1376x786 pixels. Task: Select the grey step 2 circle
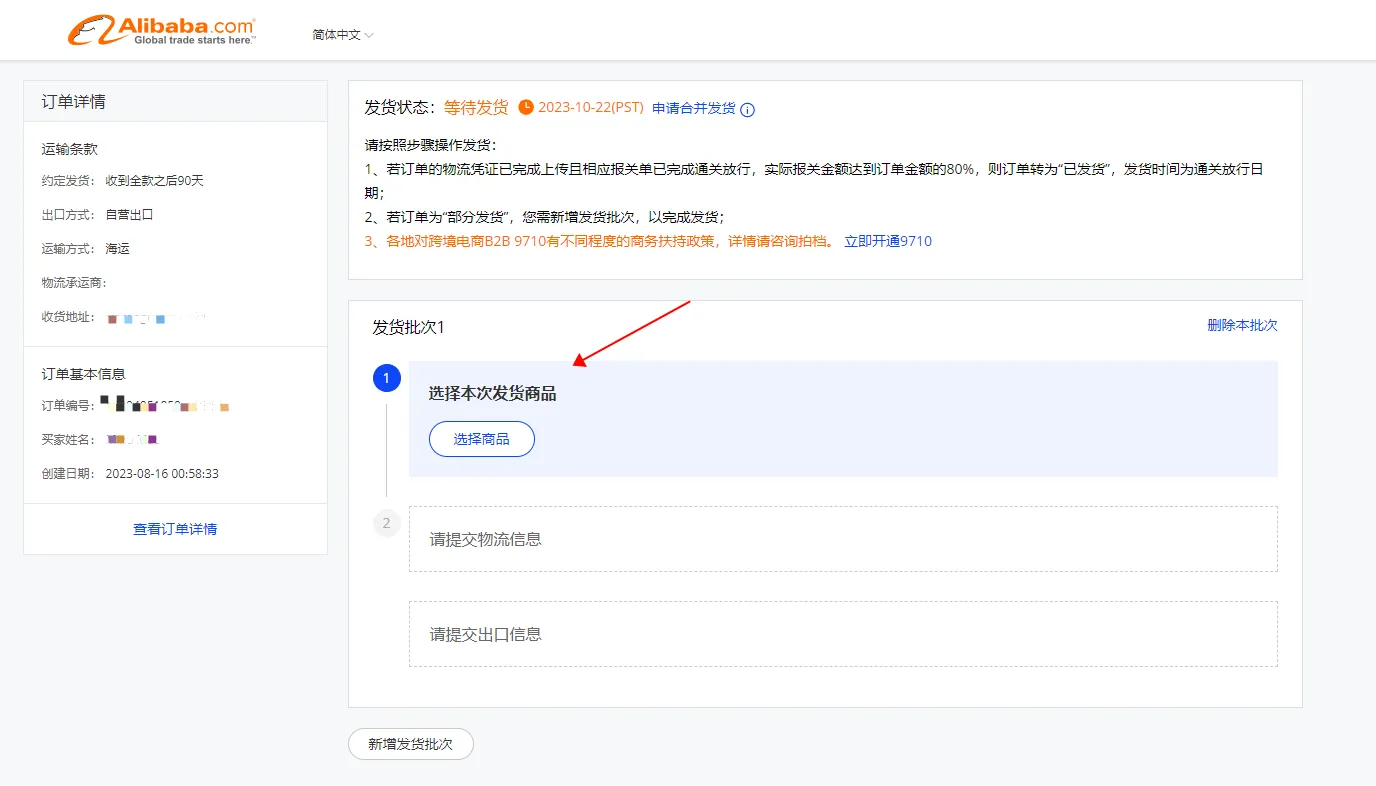(386, 523)
